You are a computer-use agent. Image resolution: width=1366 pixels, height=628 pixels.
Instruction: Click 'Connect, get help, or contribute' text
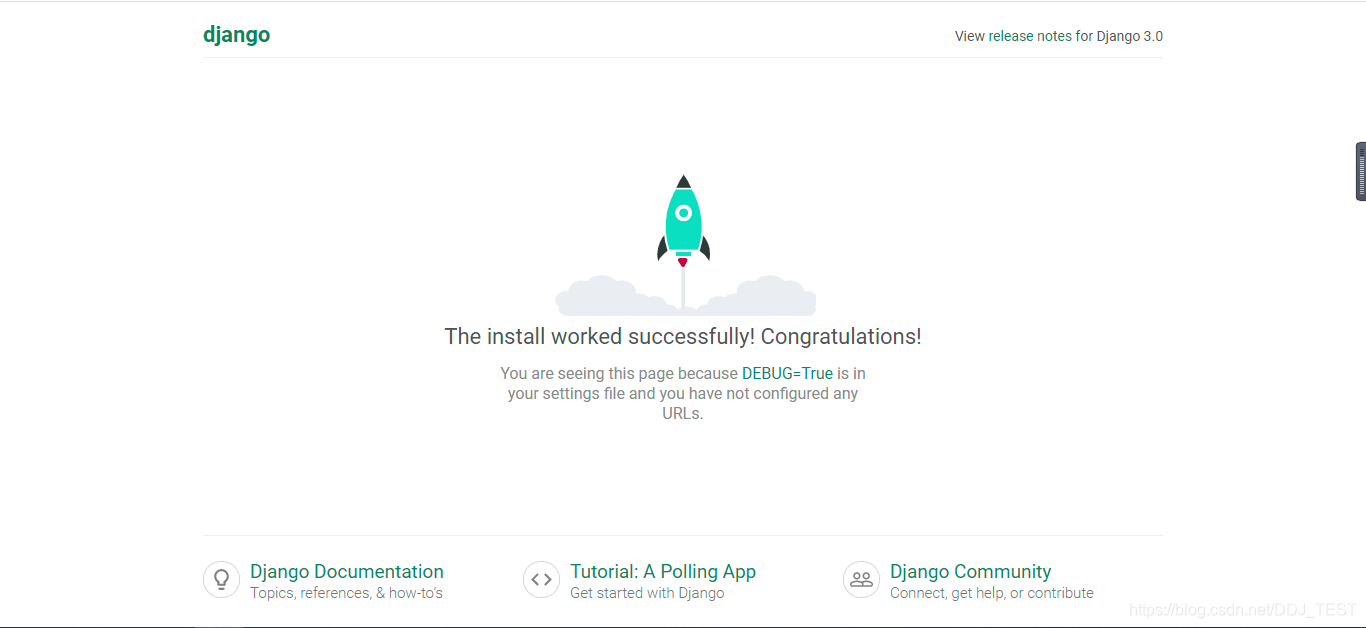pyautogui.click(x=992, y=593)
